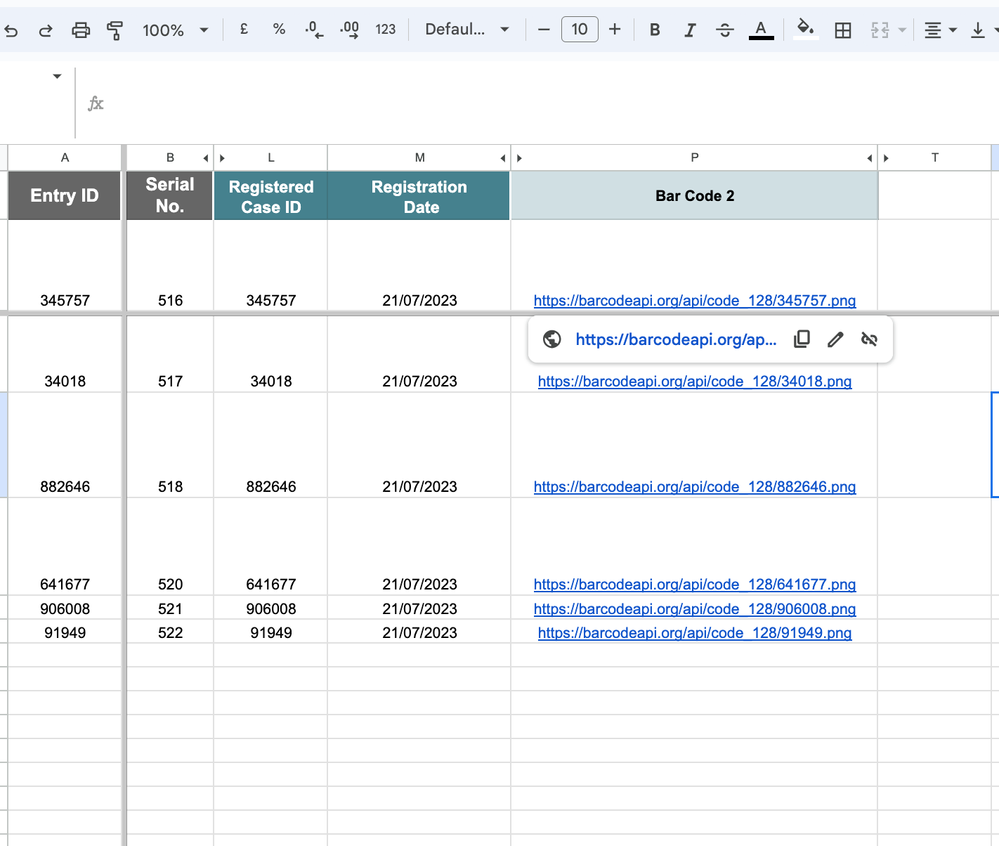Open the text color picker

761,30
